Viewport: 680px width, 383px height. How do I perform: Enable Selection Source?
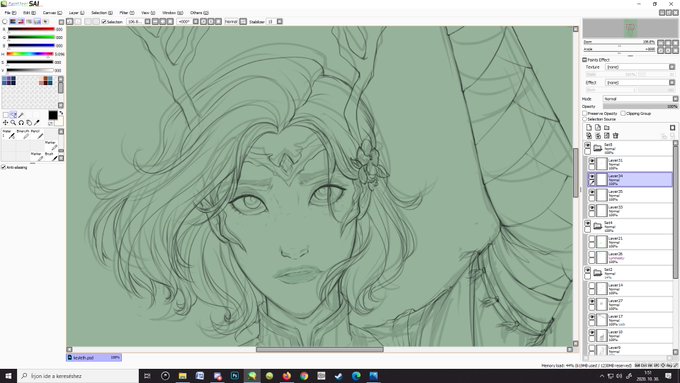click(585, 119)
